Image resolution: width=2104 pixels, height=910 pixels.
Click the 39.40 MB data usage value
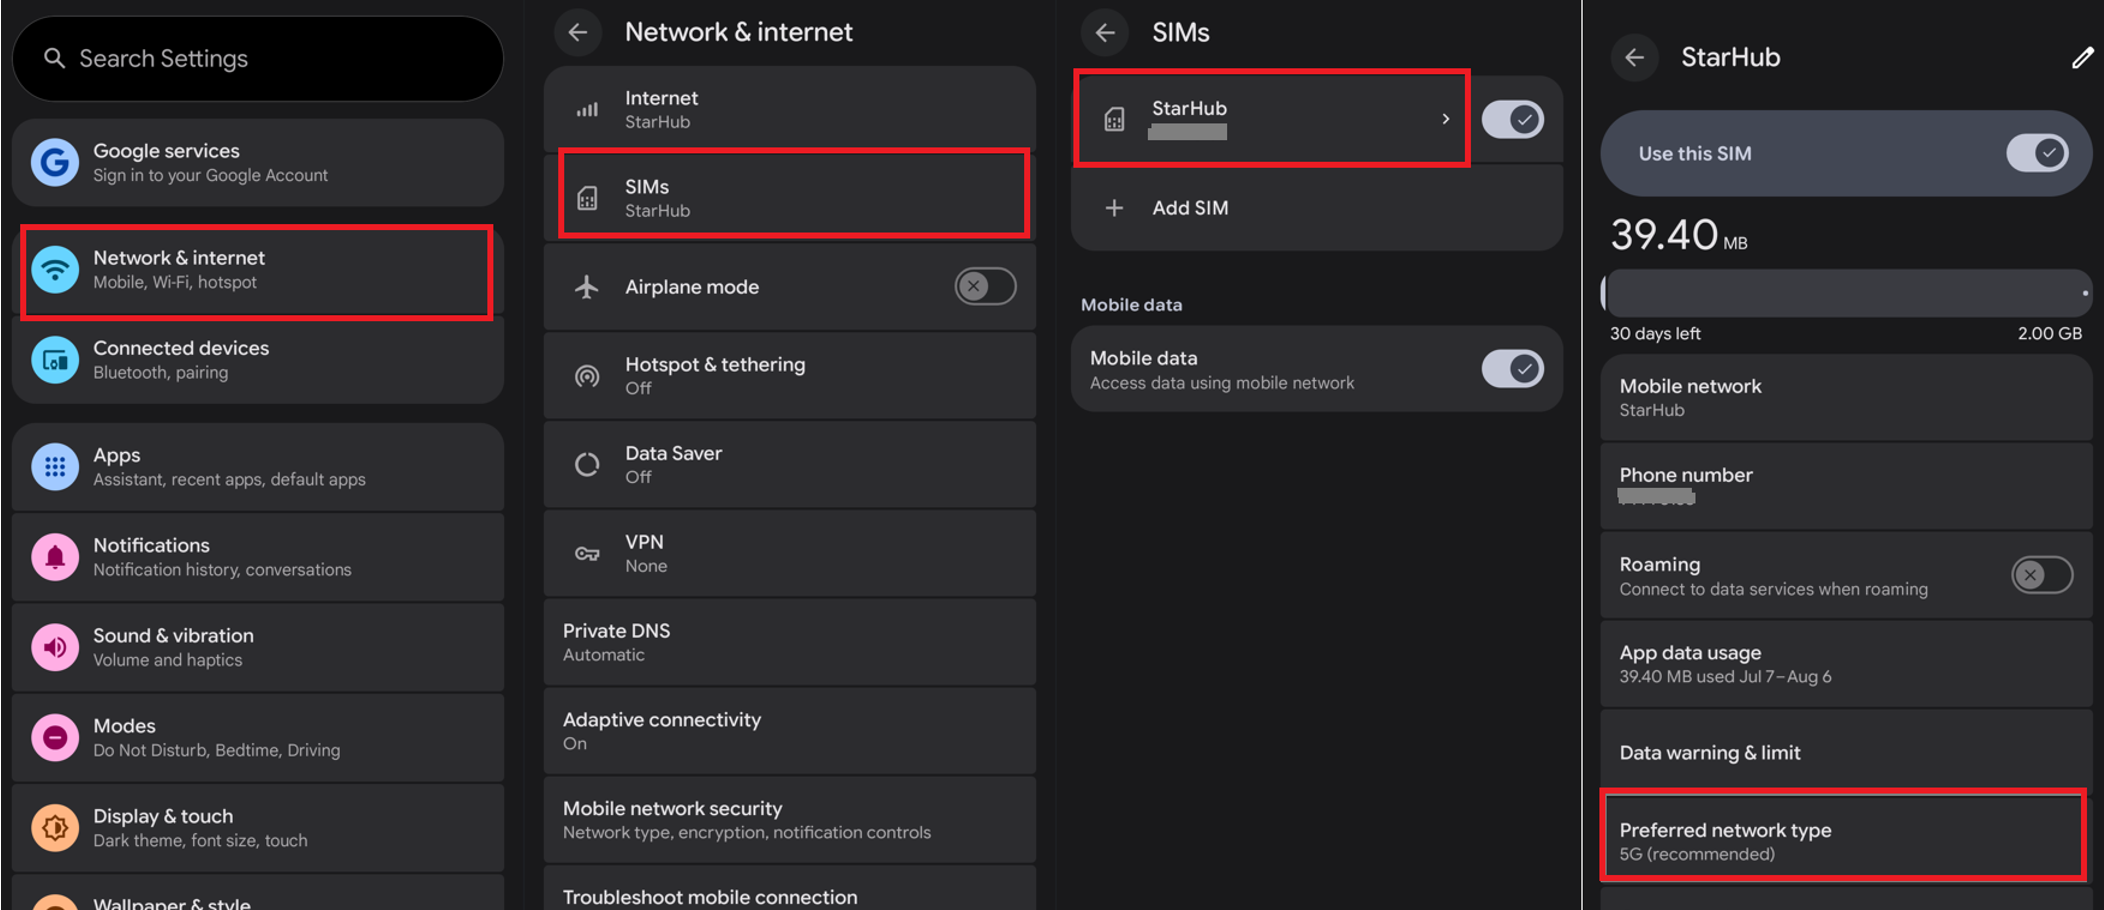pos(1679,235)
